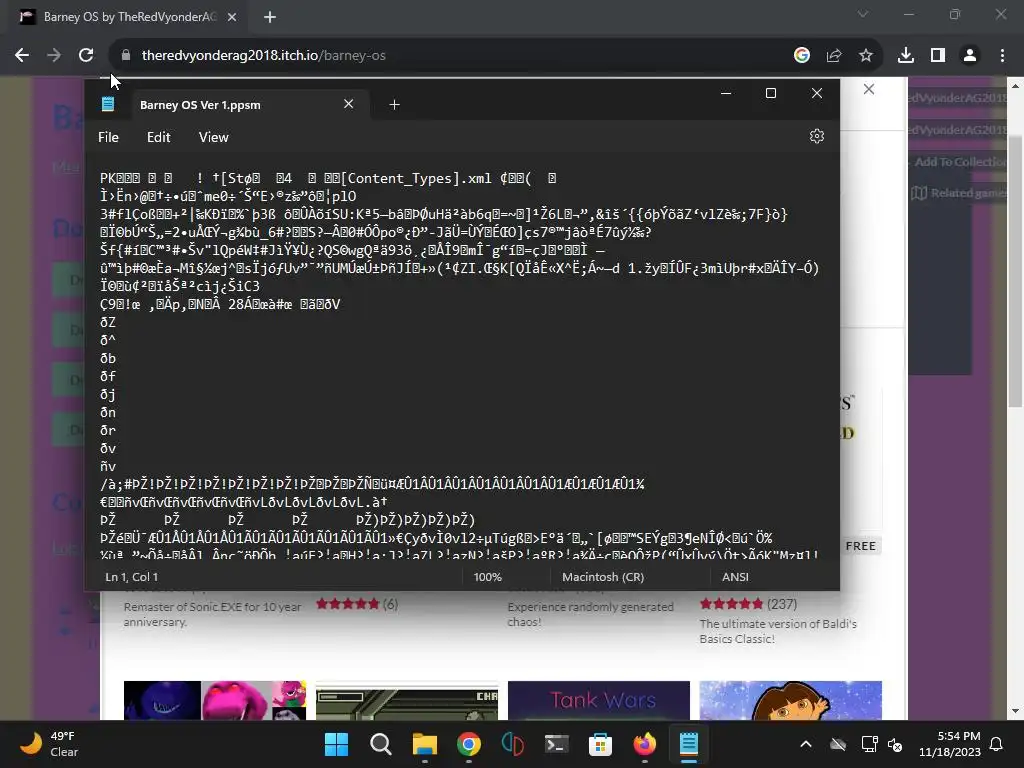This screenshot has height=768, width=1024.
Task: Open Firefox from taskbar
Action: 645,744
